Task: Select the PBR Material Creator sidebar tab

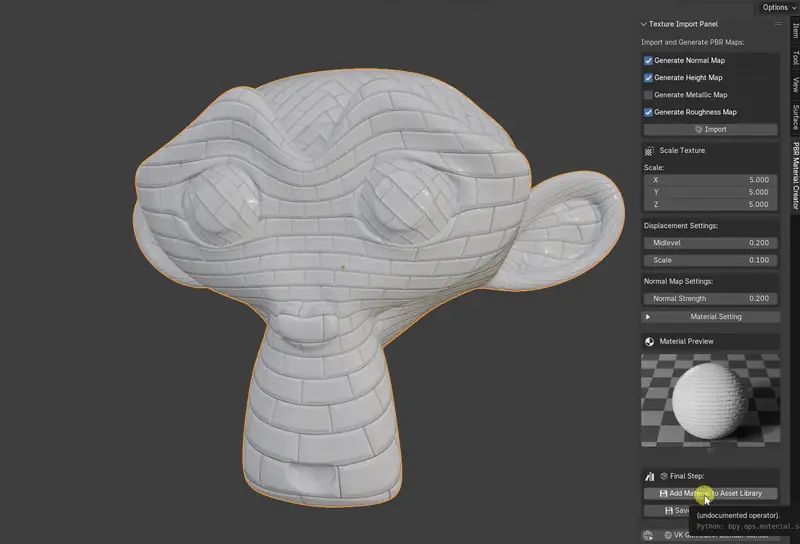Action: (795, 176)
